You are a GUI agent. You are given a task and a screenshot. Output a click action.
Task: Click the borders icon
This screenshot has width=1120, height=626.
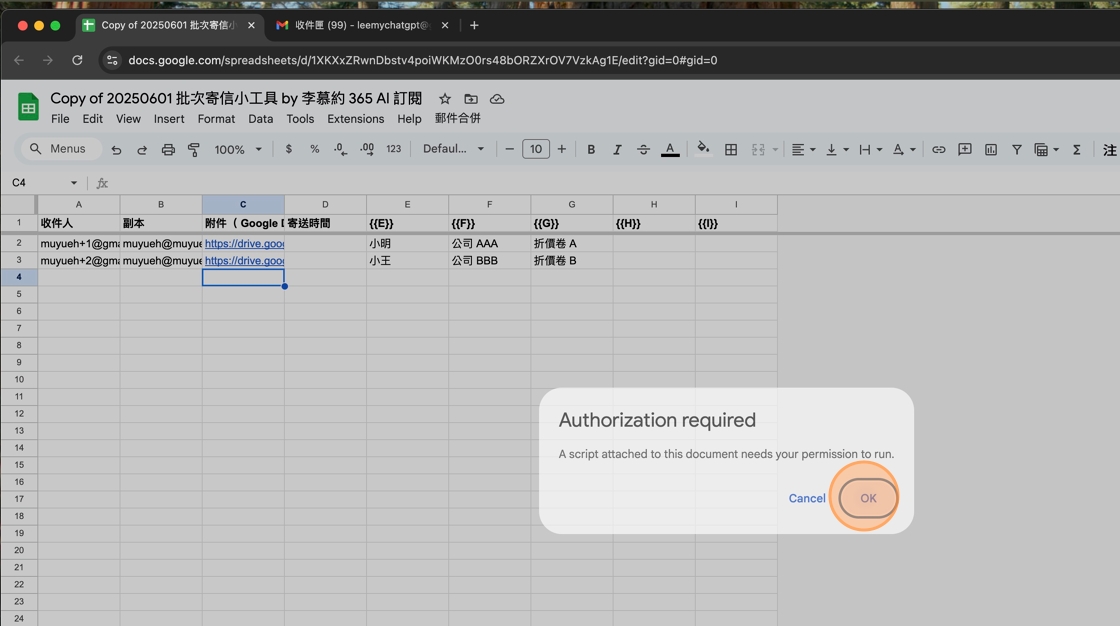click(x=731, y=149)
